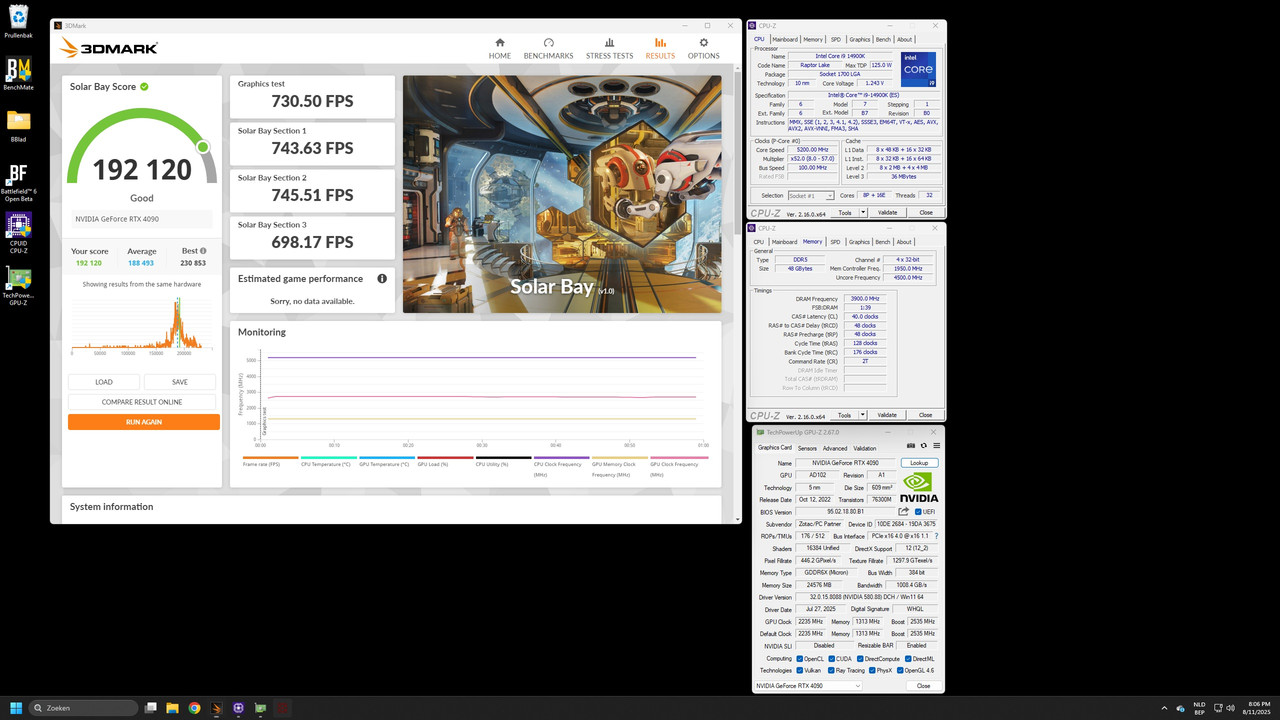Image resolution: width=1280 pixels, height=720 pixels.
Task: Click the LOAD button in 3DMark
Action: (104, 382)
